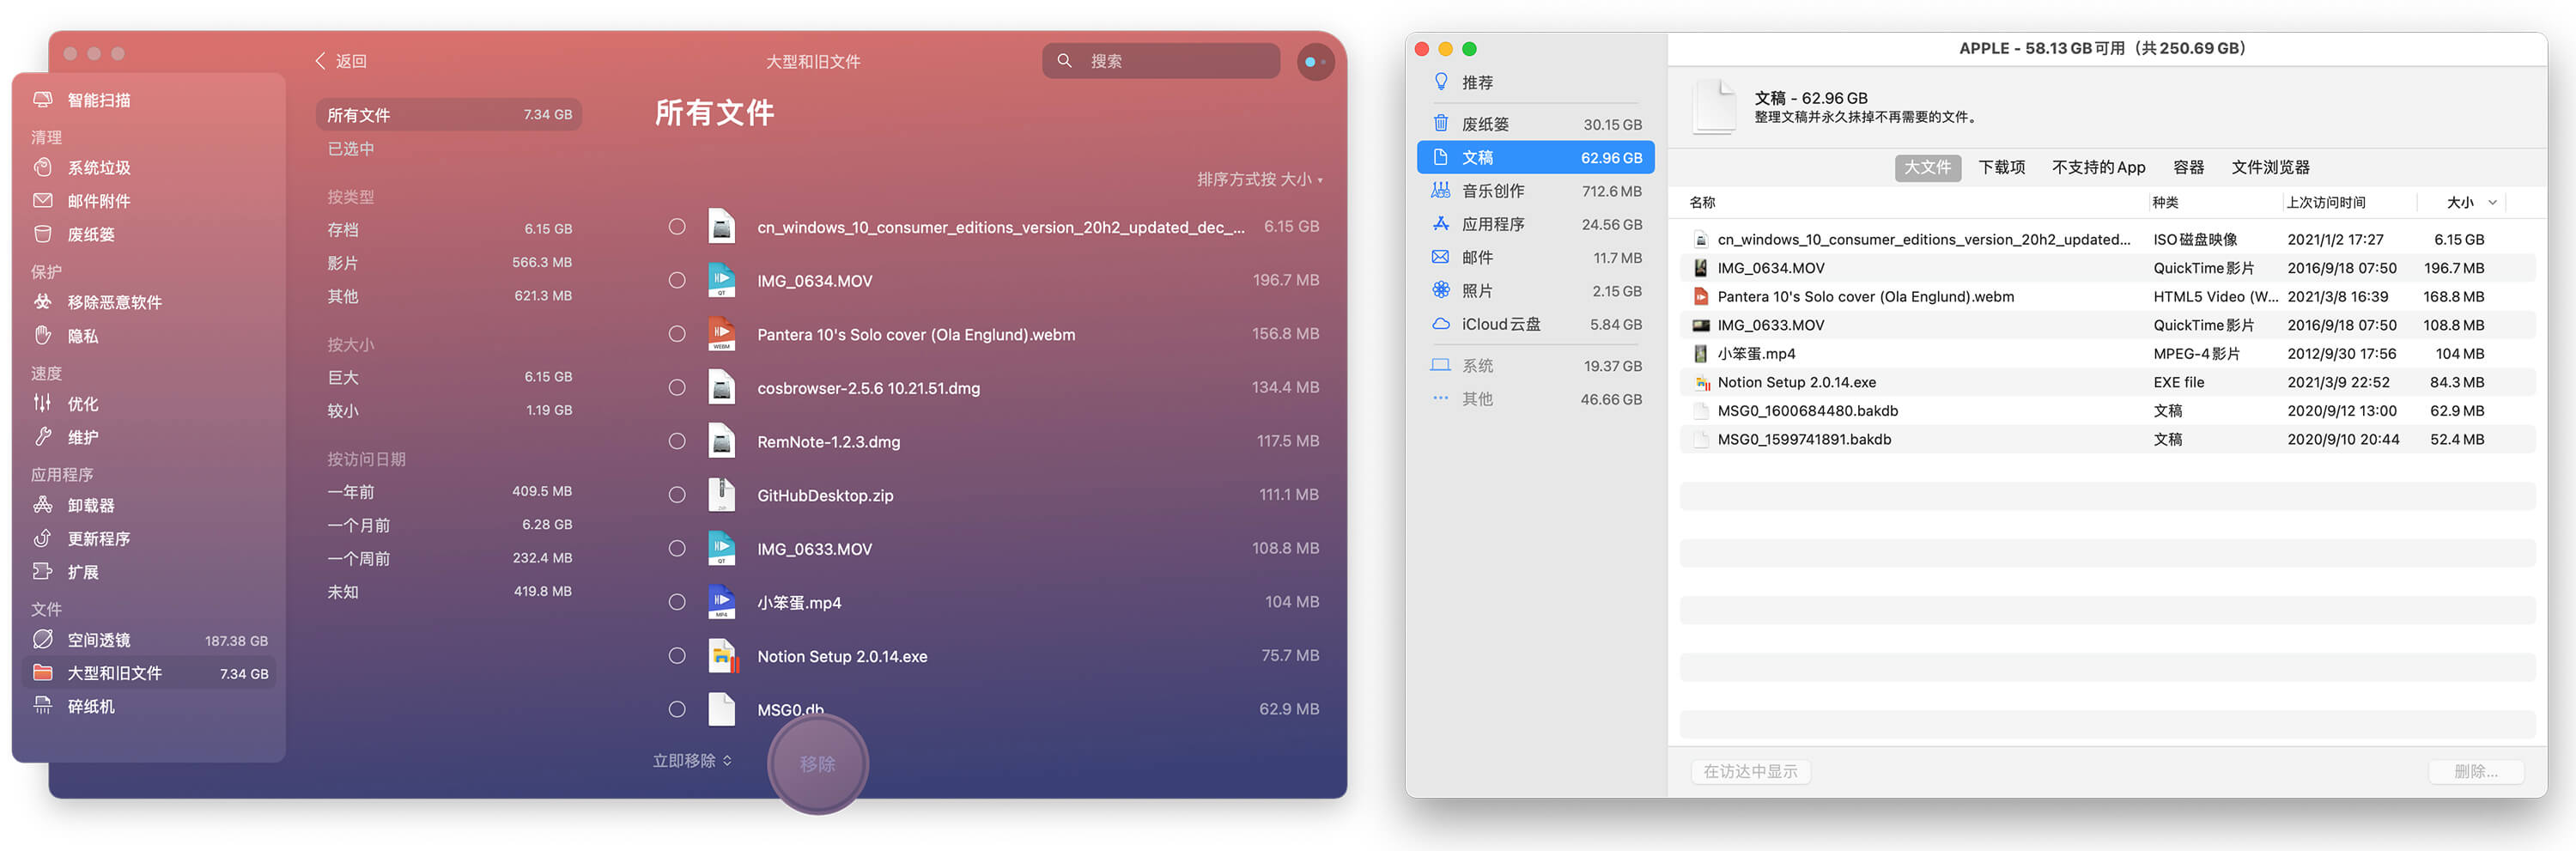The image size is (2576, 851).
Task: Select the cn_windows_10 file radio circle
Action: tap(677, 227)
